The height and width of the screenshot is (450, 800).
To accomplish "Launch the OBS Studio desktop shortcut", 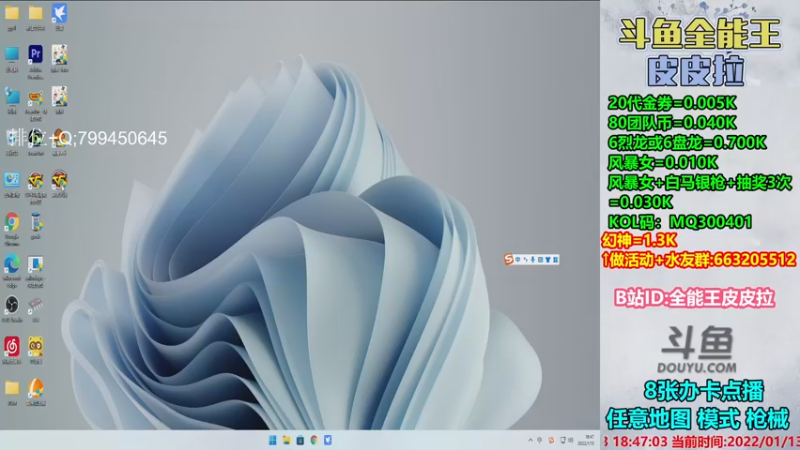I will click(x=12, y=305).
